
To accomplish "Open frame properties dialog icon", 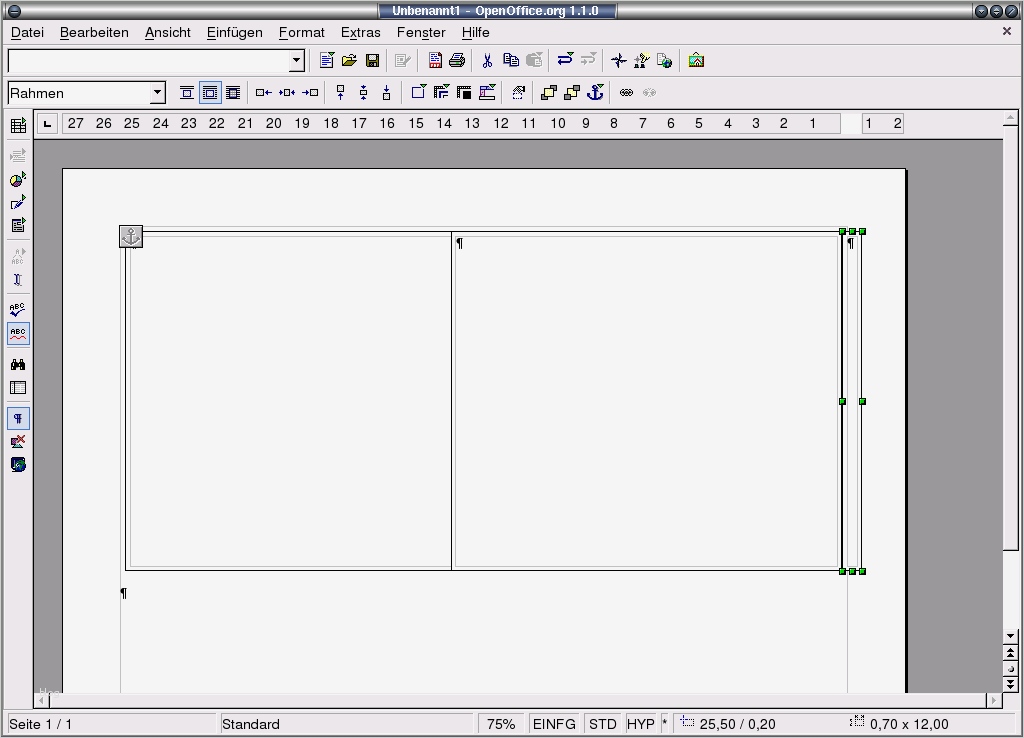I will click(519, 93).
